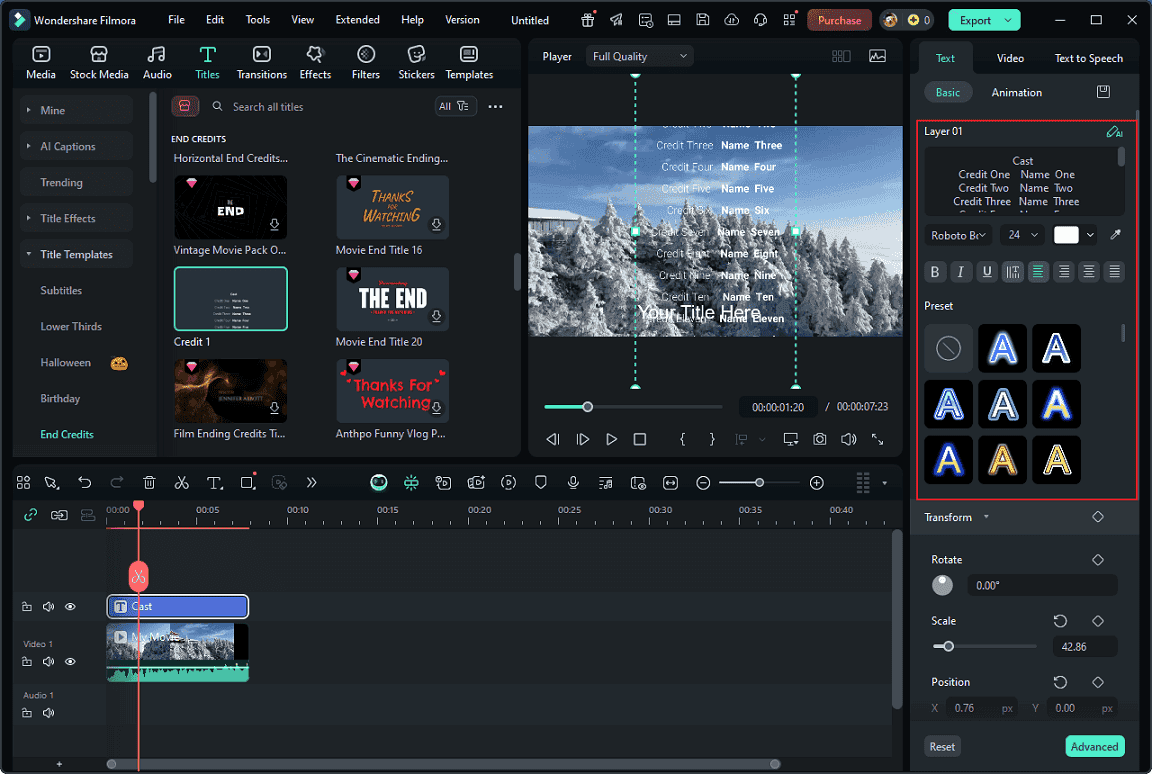Viewport: 1152px width, 774px height.
Task: Select the Split tool in the timeline toolbar
Action: pyautogui.click(x=182, y=482)
